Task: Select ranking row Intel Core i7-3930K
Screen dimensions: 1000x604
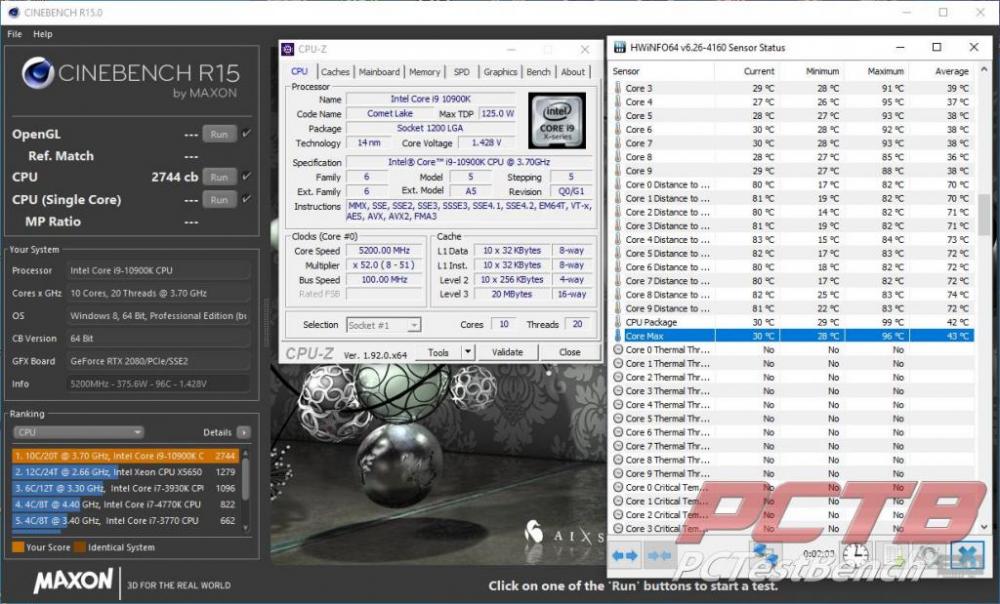Action: (125, 489)
